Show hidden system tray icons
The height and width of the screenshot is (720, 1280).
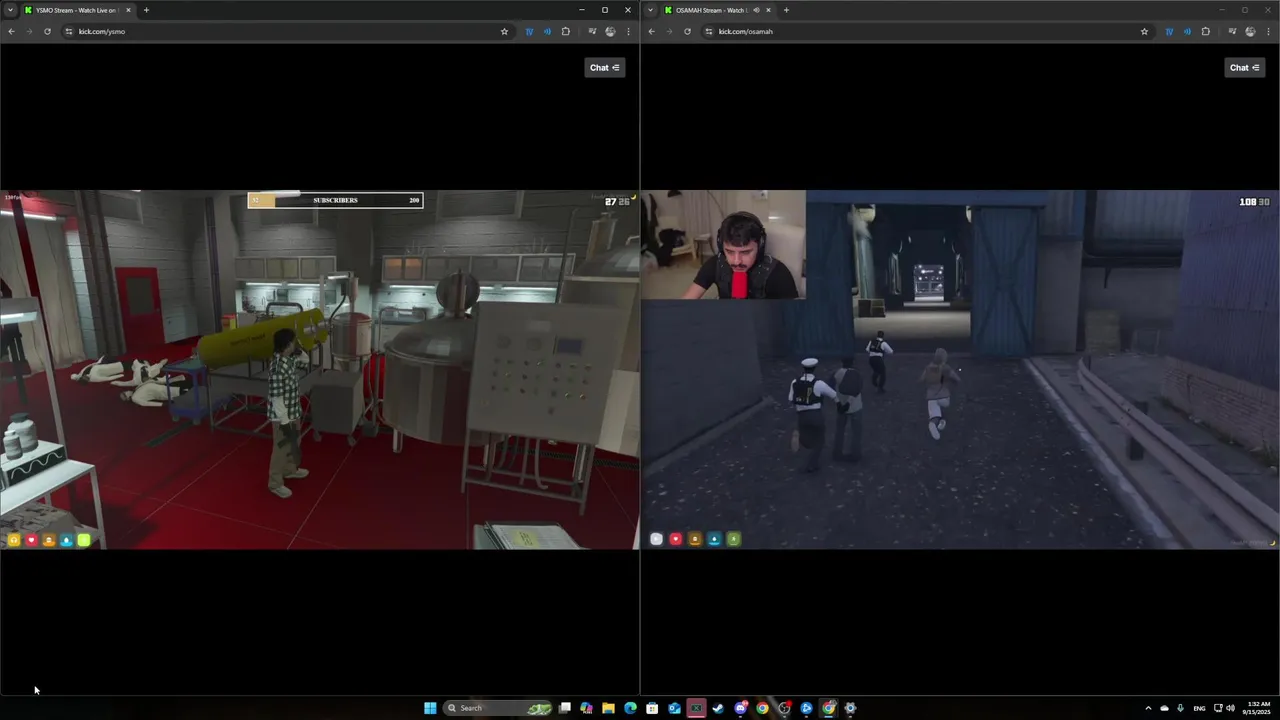click(1148, 708)
